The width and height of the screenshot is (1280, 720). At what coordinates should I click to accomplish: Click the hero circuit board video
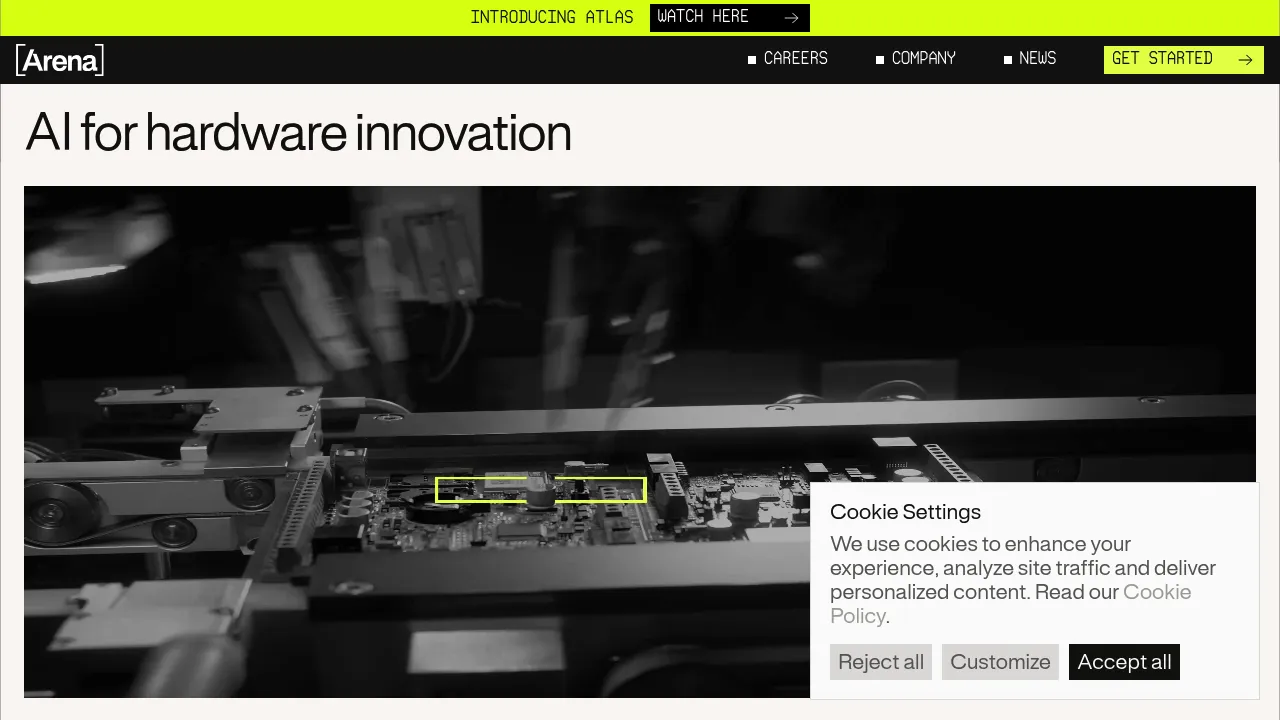[640, 442]
